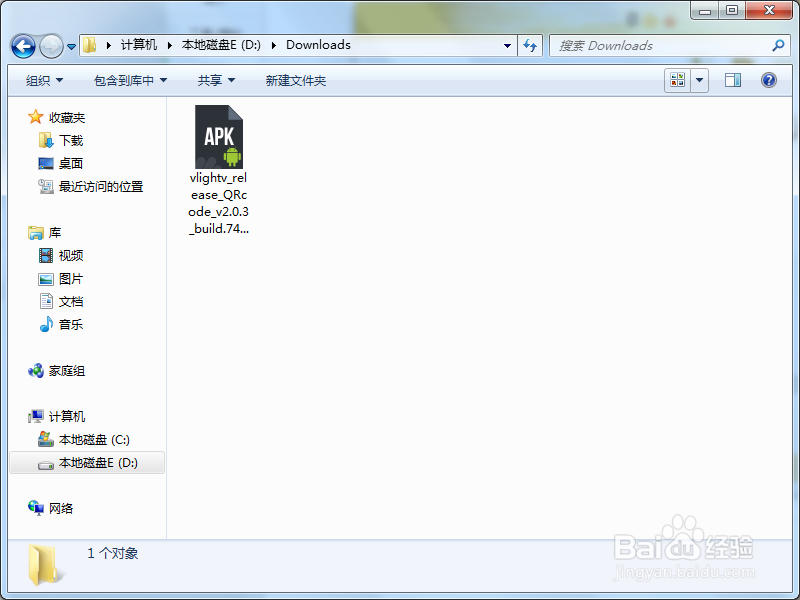Open the 下载 (Downloads) favorite in sidebar
The width and height of the screenshot is (800, 600).
tap(70, 140)
